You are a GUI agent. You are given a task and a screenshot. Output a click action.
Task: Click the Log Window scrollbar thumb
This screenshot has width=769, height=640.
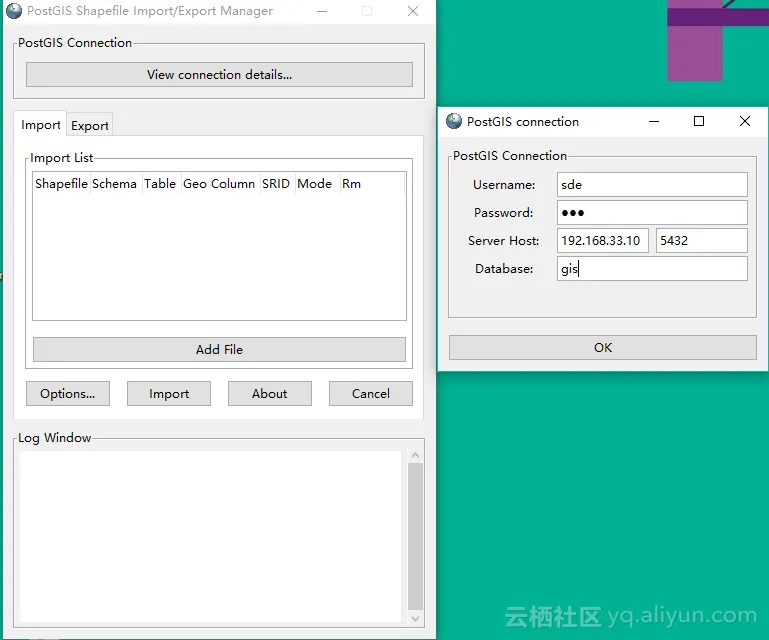[415, 536]
